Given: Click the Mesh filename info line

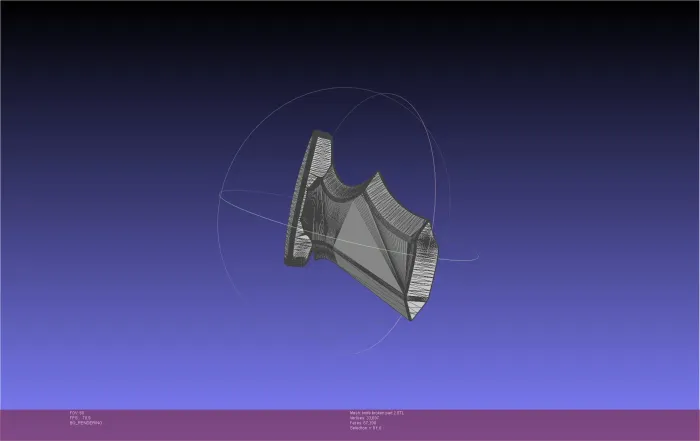Looking at the screenshot, I should click(377, 413).
